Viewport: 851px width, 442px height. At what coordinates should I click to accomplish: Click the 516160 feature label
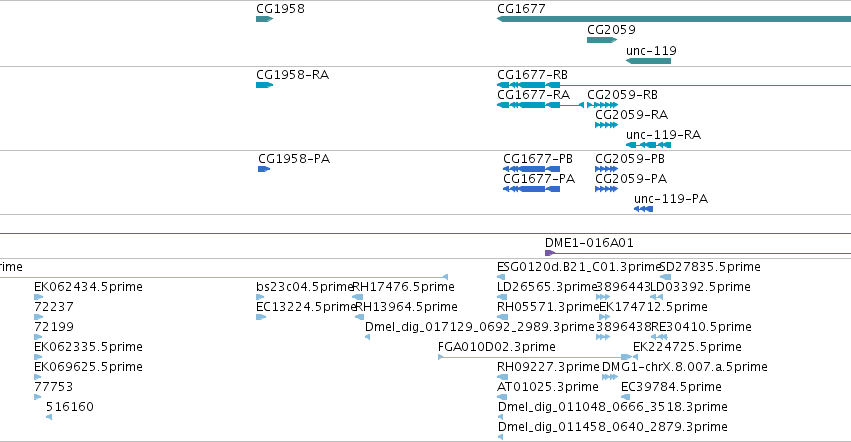pyautogui.click(x=70, y=408)
